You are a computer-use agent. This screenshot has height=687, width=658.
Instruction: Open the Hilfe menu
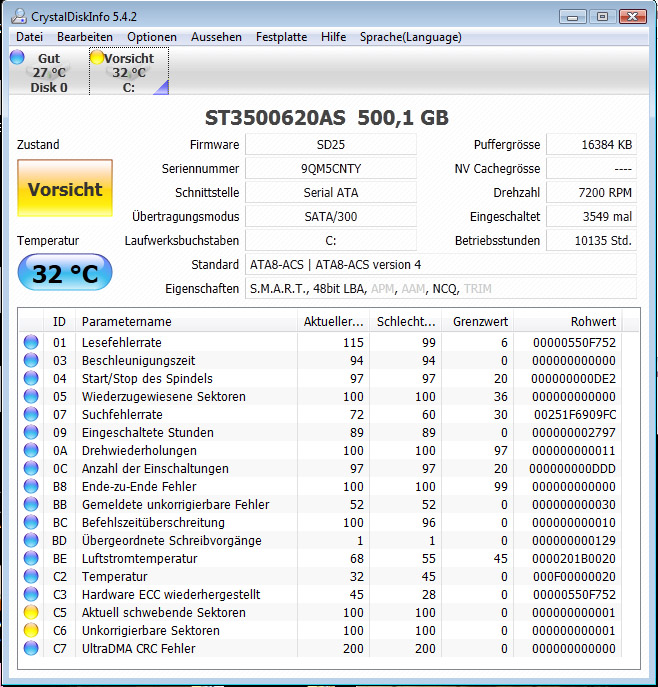[333, 37]
